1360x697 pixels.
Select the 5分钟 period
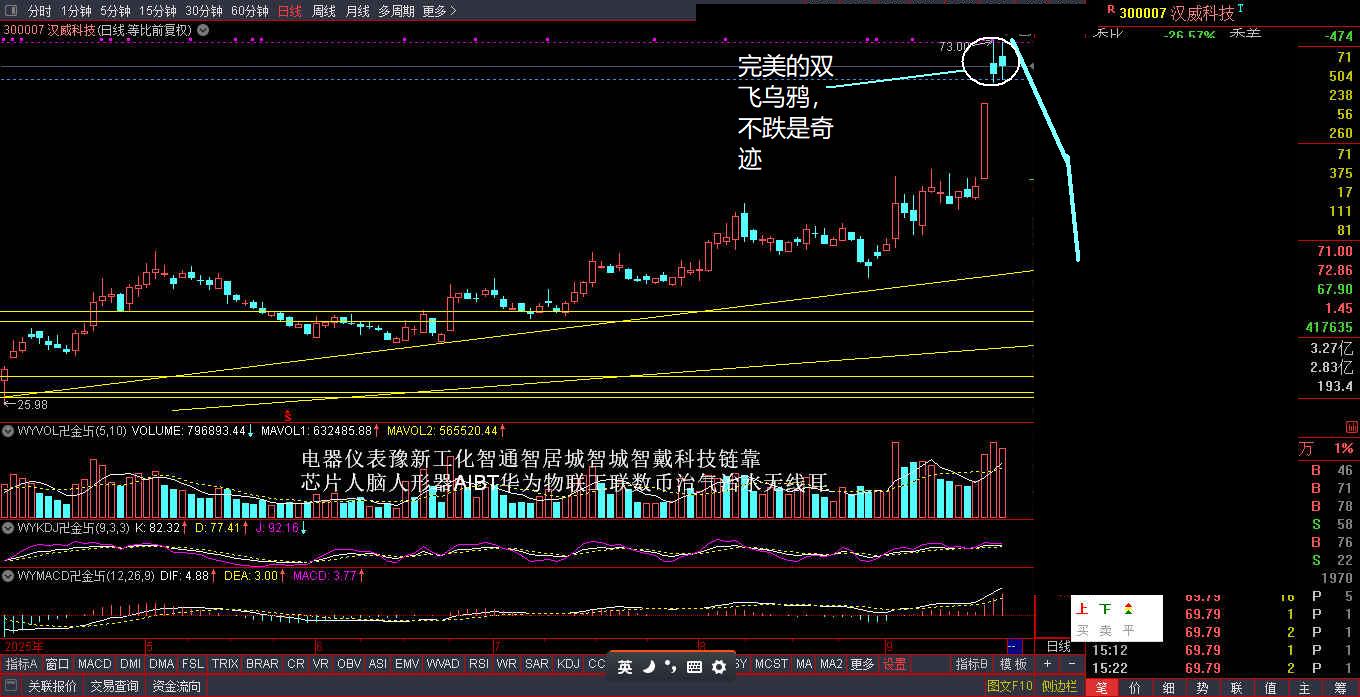(115, 11)
